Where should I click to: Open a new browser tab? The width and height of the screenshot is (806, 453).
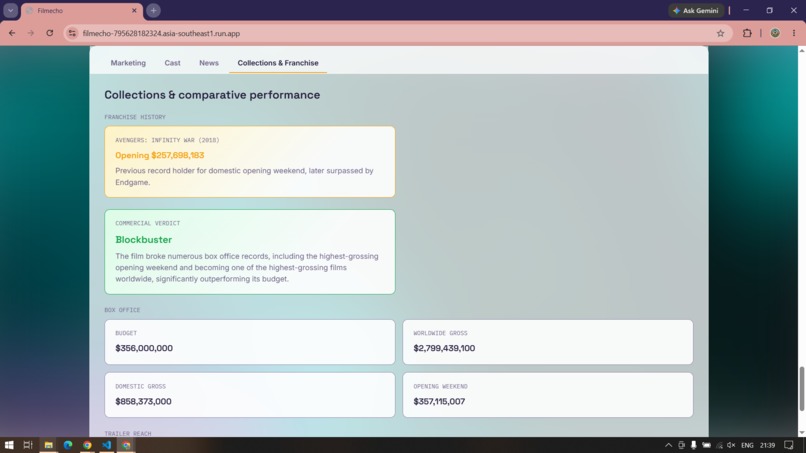tap(153, 10)
